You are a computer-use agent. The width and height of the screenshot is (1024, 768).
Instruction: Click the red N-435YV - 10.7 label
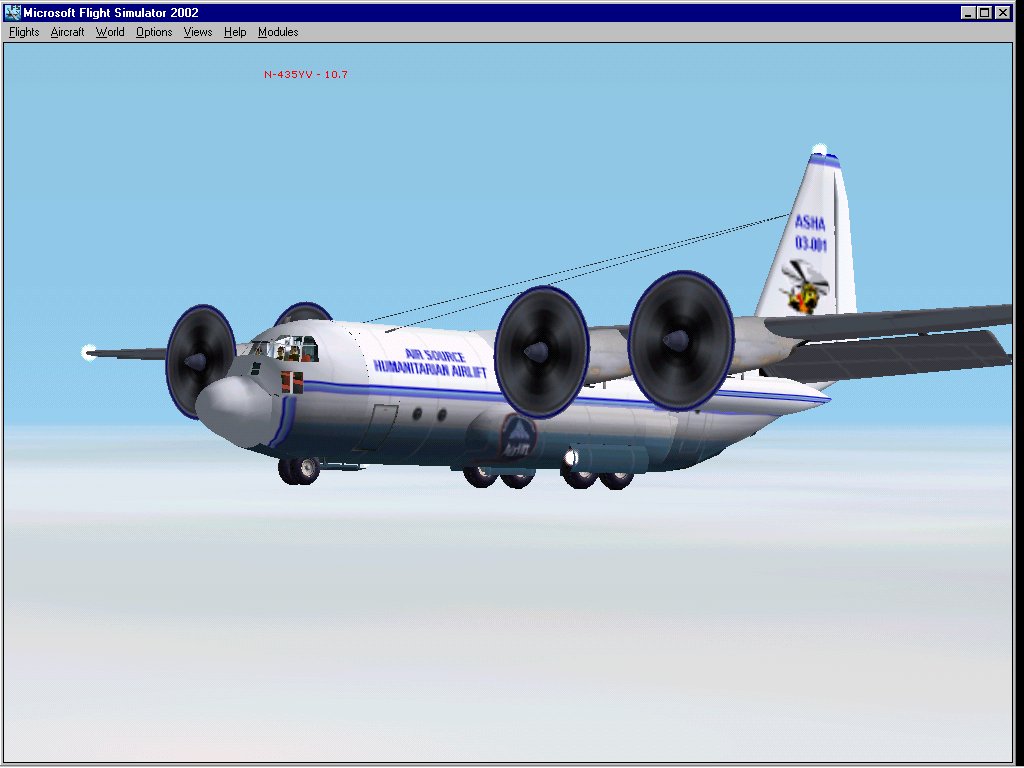pos(306,74)
